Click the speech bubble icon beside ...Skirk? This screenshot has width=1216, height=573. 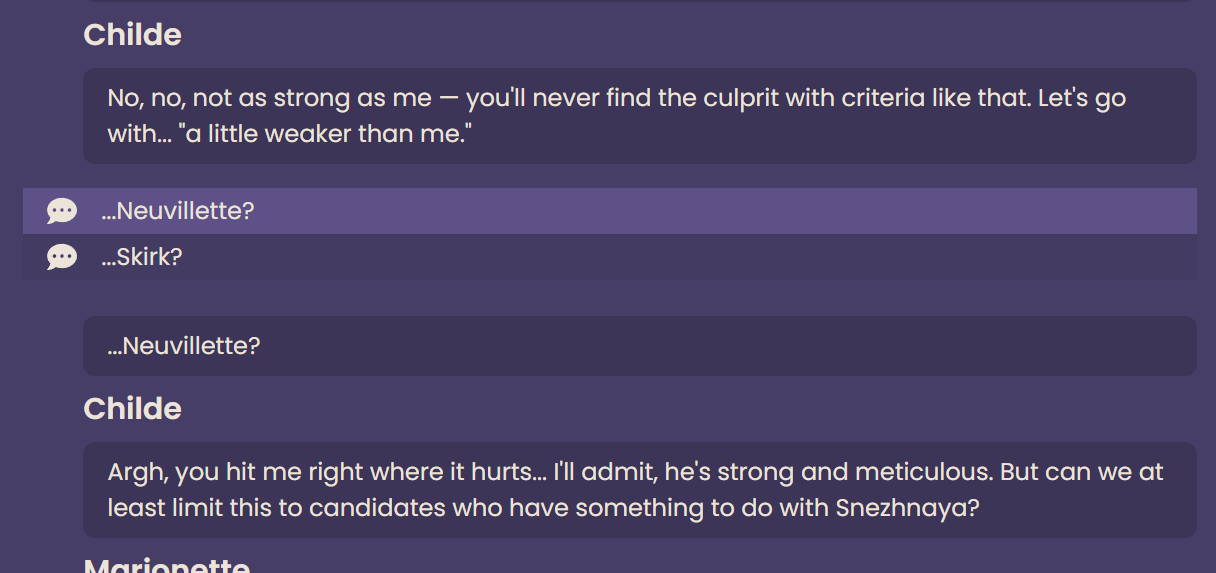tap(62, 257)
